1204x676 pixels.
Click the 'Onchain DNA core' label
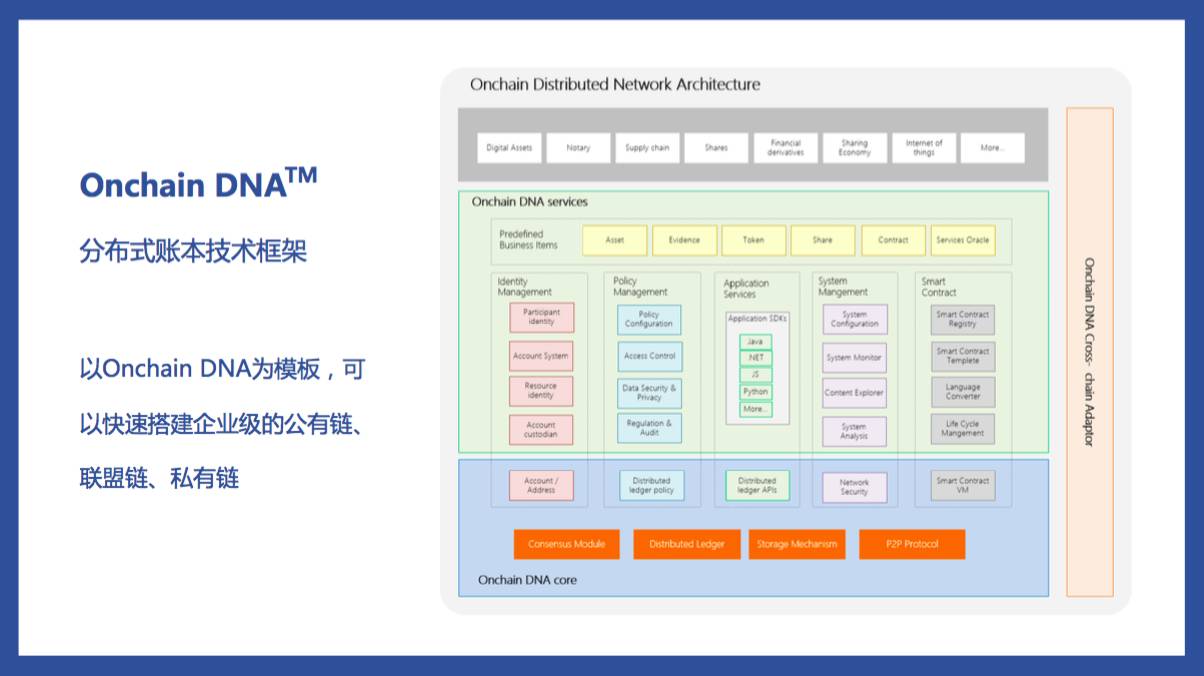[527, 580]
